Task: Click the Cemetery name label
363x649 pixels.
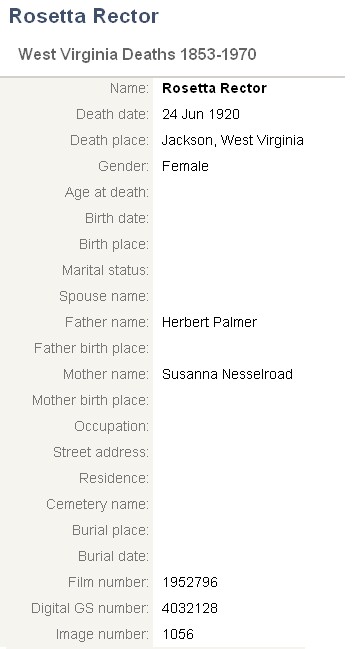Action: tap(98, 505)
